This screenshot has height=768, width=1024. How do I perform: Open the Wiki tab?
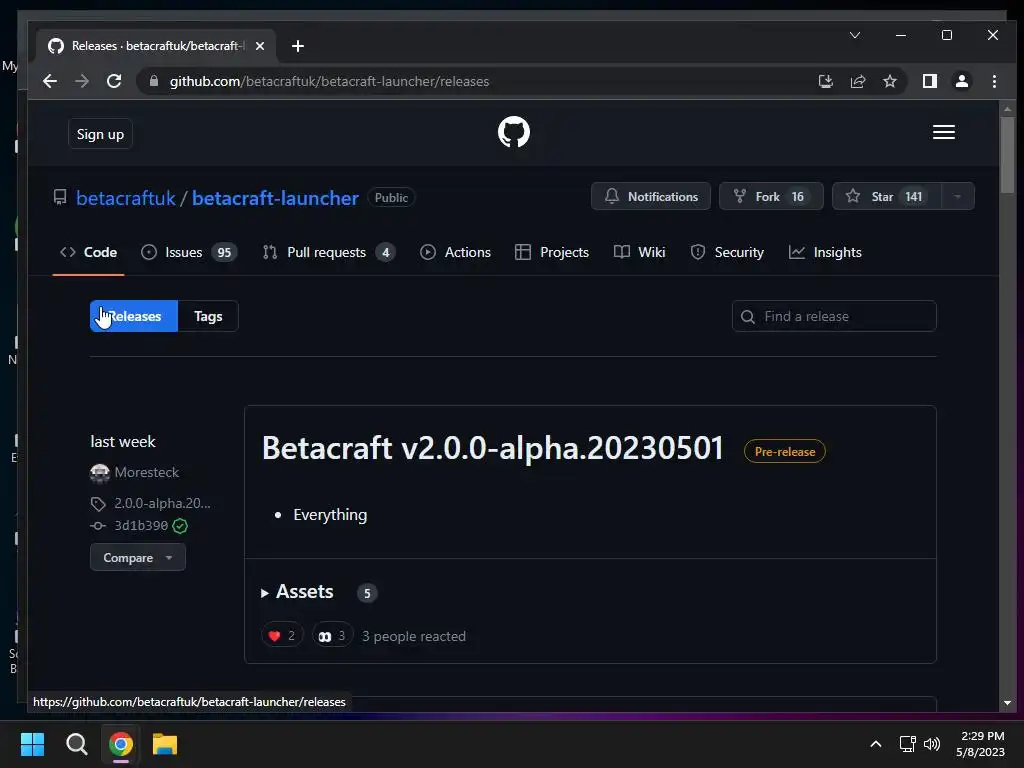[x=639, y=252]
